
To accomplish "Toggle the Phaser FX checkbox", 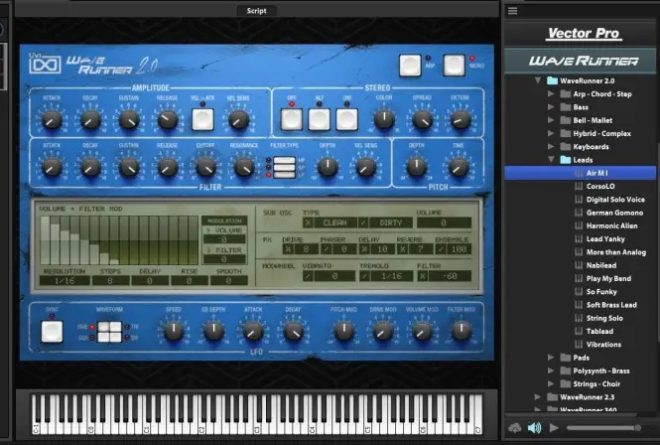I will point(326,249).
